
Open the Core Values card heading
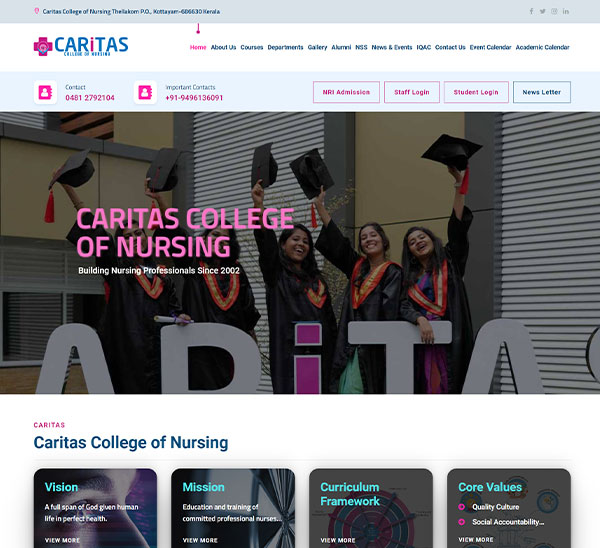point(490,487)
